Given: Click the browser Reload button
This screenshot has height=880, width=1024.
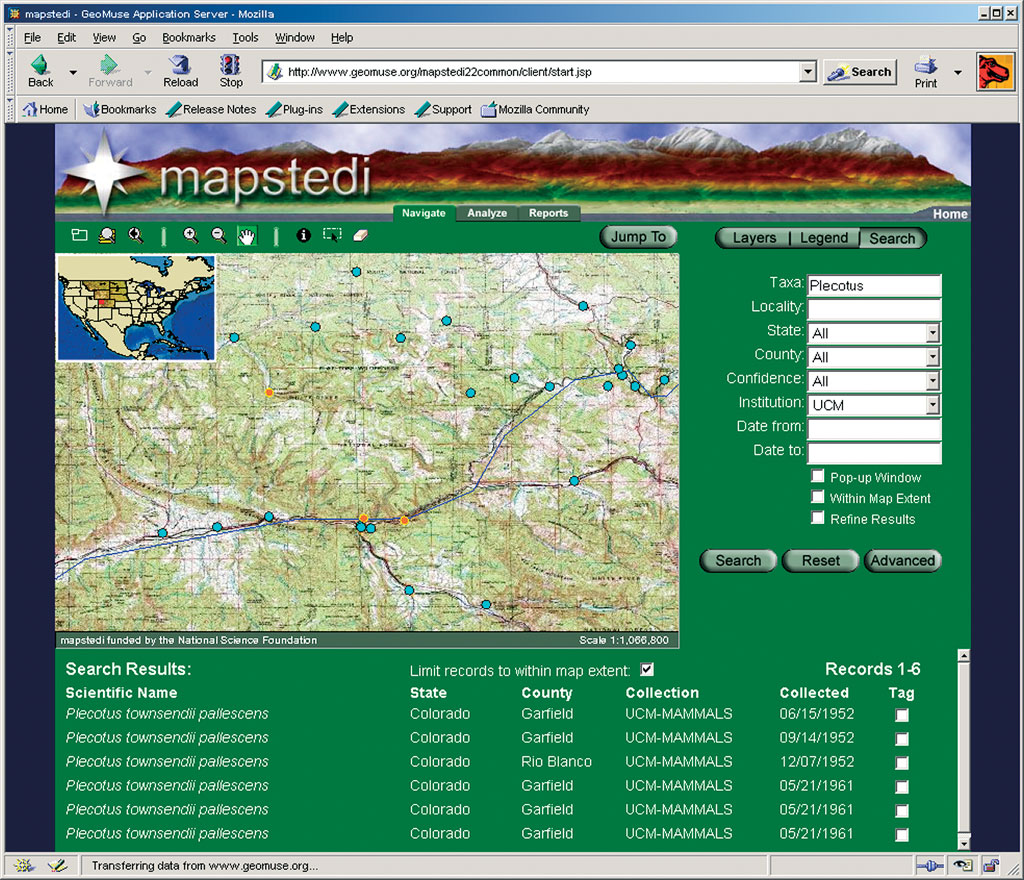Looking at the screenshot, I should [x=181, y=72].
